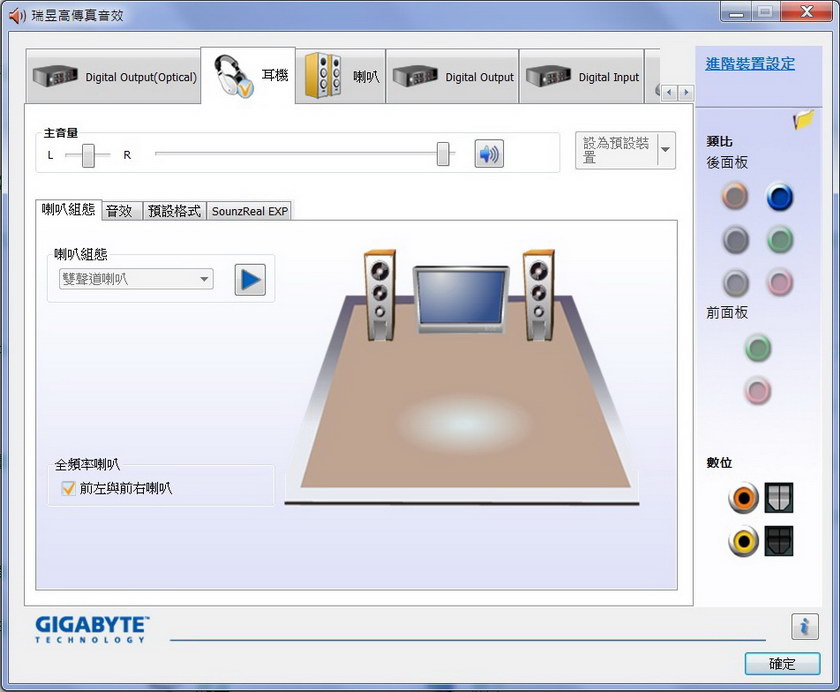Click the 設為預設裝置 default device button
This screenshot has width=840, height=692.
(x=616, y=151)
